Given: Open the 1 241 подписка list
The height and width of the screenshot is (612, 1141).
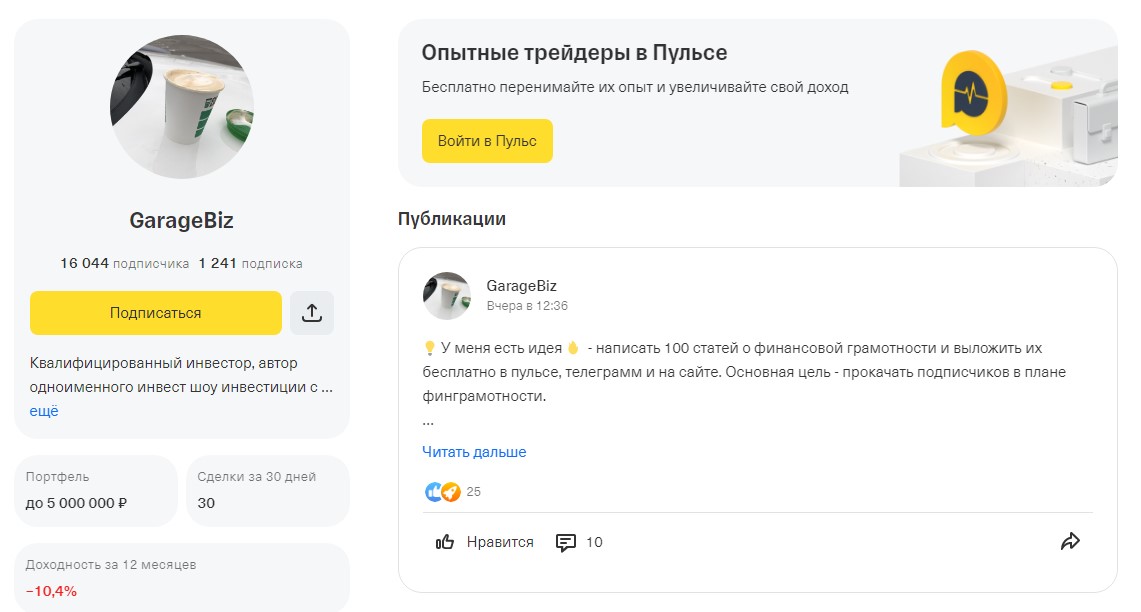Looking at the screenshot, I should (250, 264).
